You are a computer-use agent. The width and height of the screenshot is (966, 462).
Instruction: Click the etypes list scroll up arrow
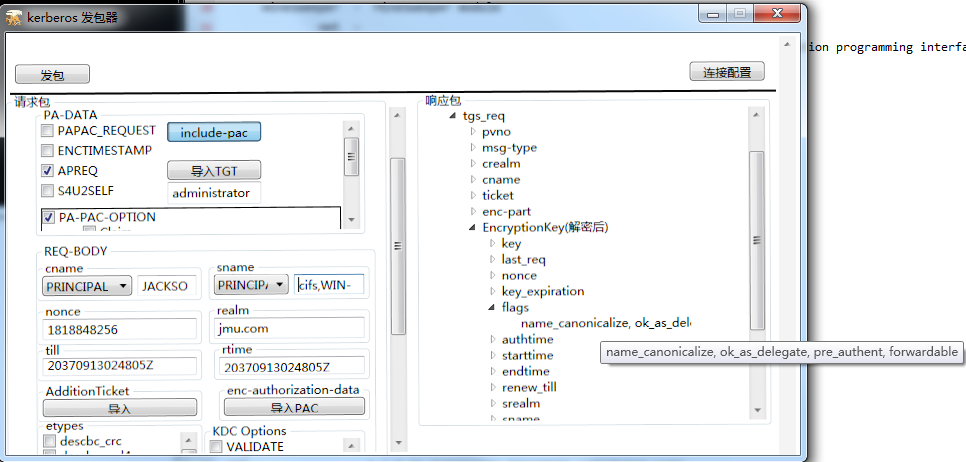[189, 439]
